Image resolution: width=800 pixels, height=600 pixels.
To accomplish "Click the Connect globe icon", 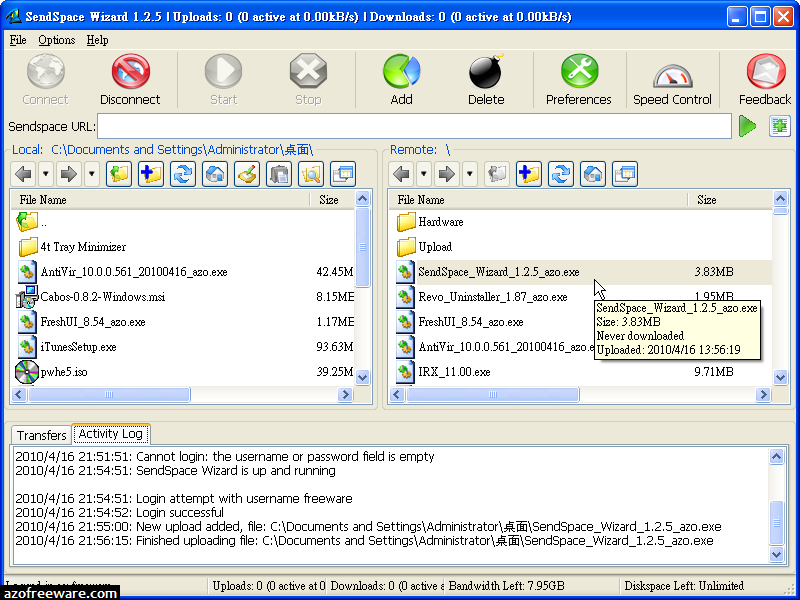I will pos(45,72).
